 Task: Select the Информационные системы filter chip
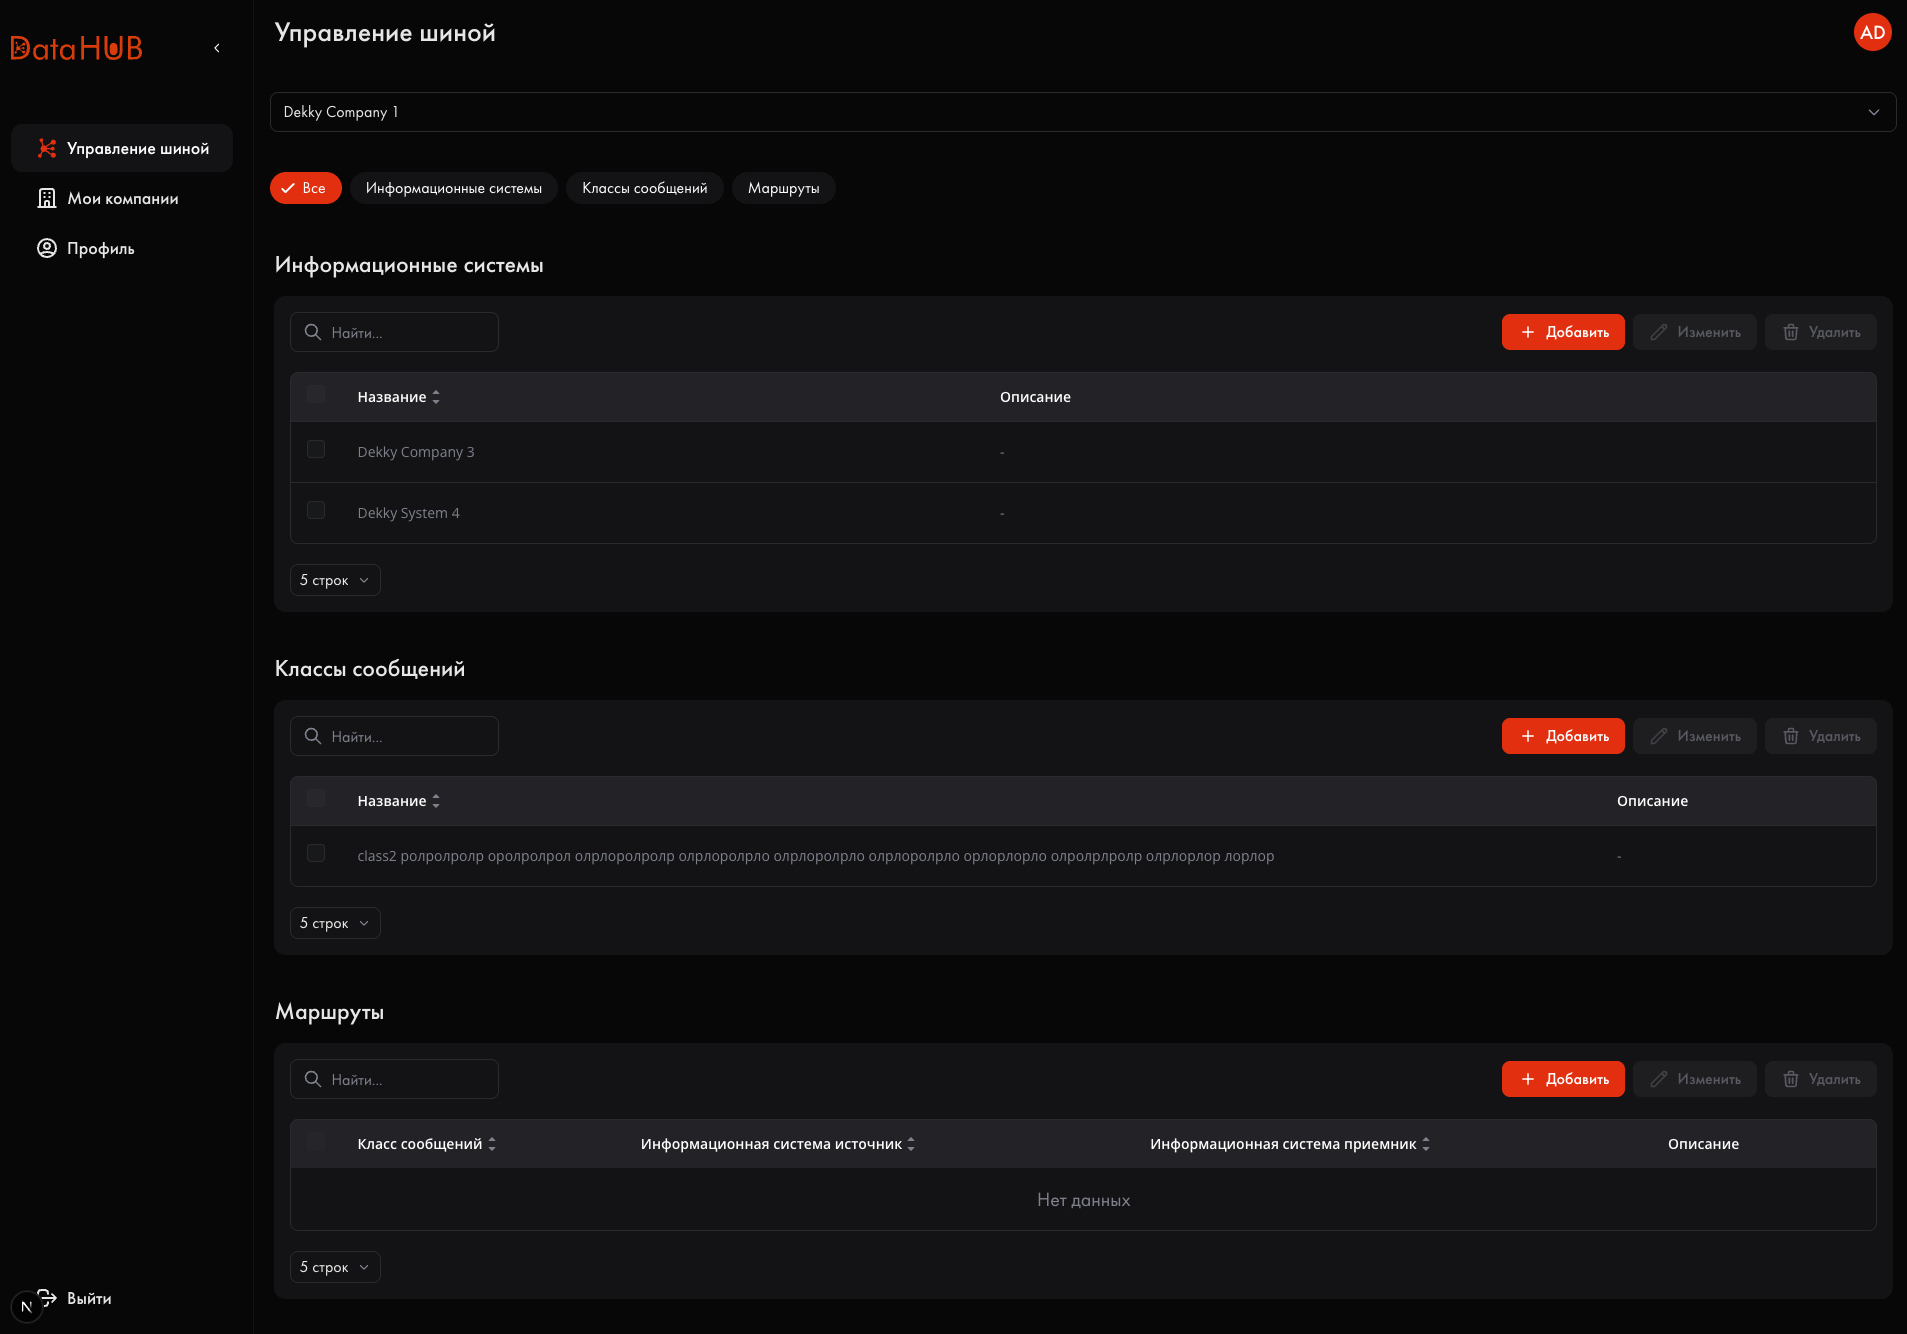pyautogui.click(x=454, y=188)
